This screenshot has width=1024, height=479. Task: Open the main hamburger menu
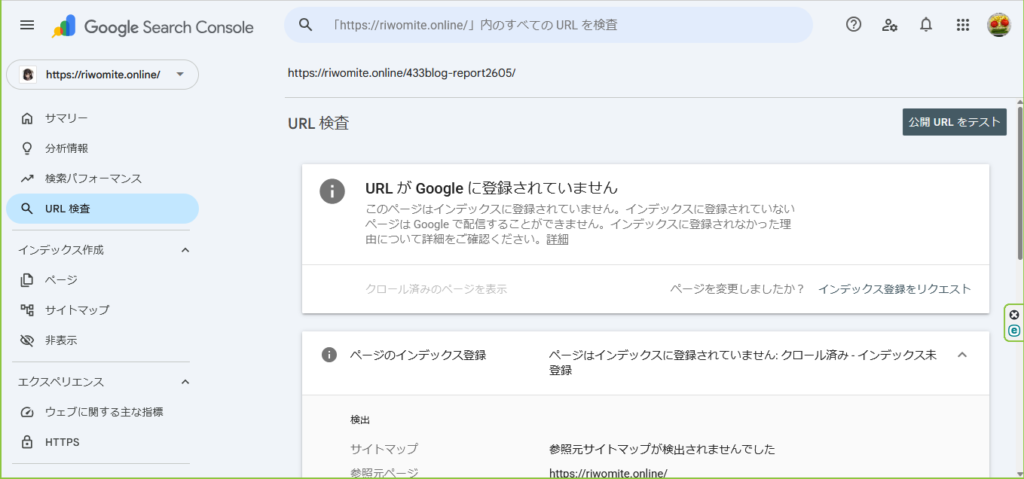coord(27,25)
